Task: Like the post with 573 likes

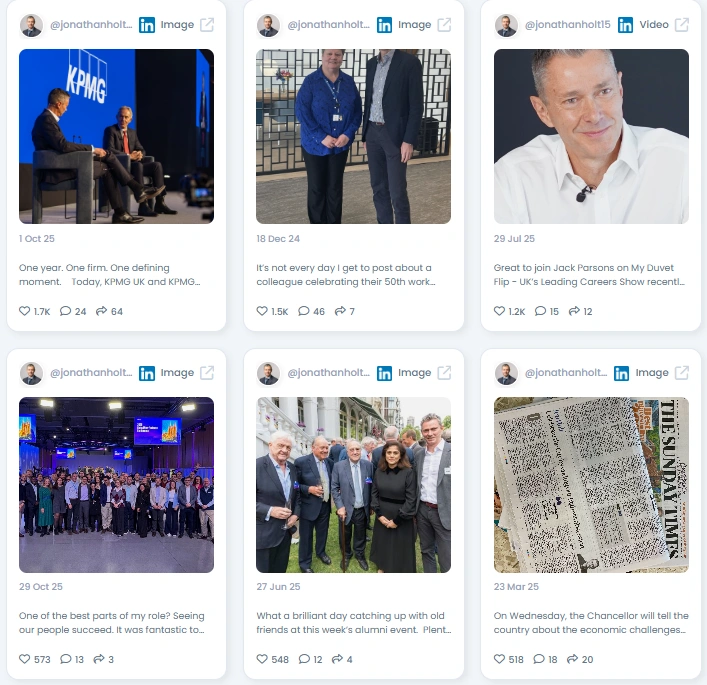Action: click(x=24, y=659)
